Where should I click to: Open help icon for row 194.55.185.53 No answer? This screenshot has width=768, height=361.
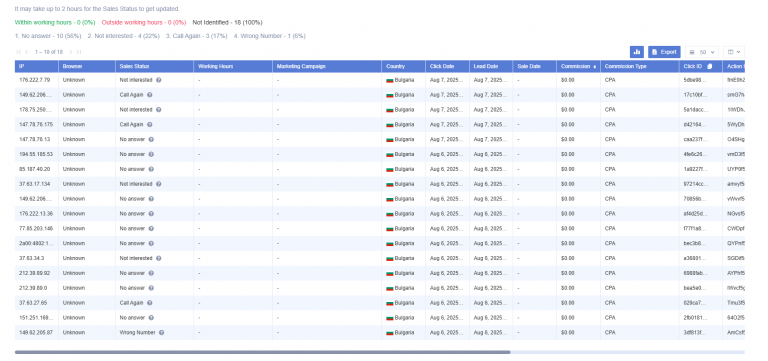pyautogui.click(x=151, y=154)
